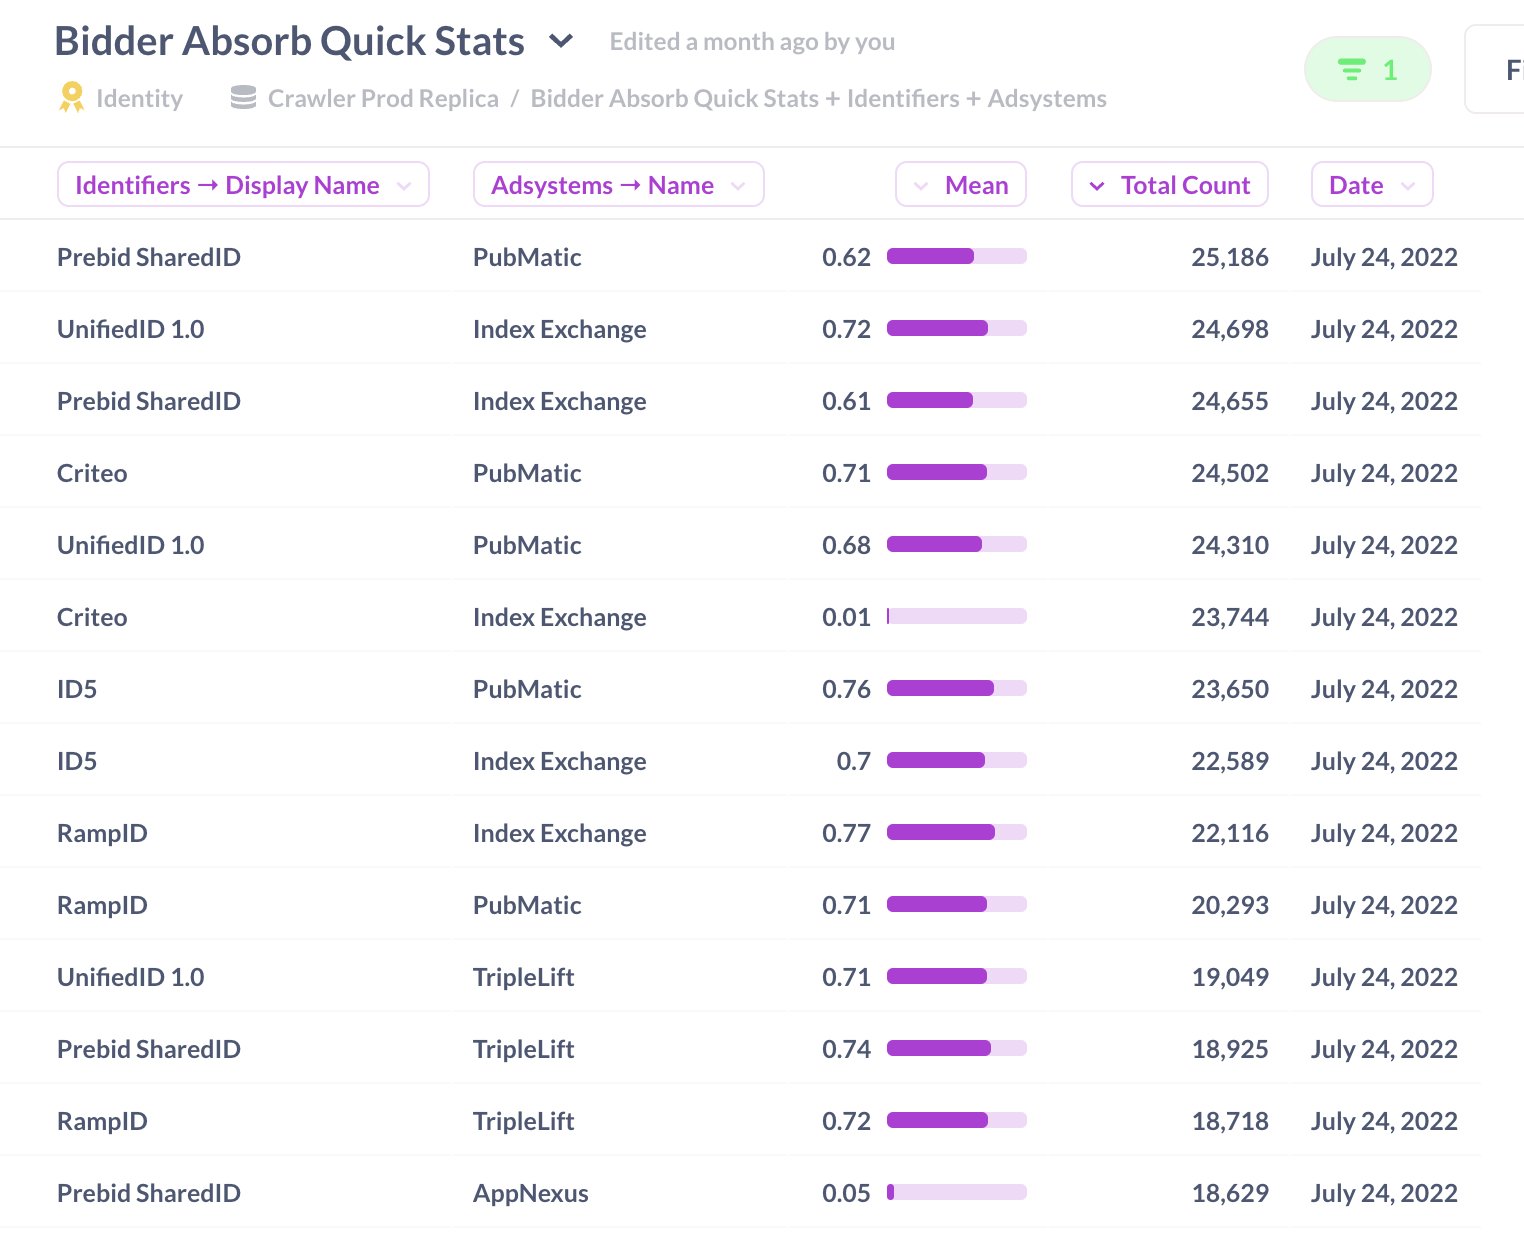Select the ID5 identifier cell

pos(77,688)
